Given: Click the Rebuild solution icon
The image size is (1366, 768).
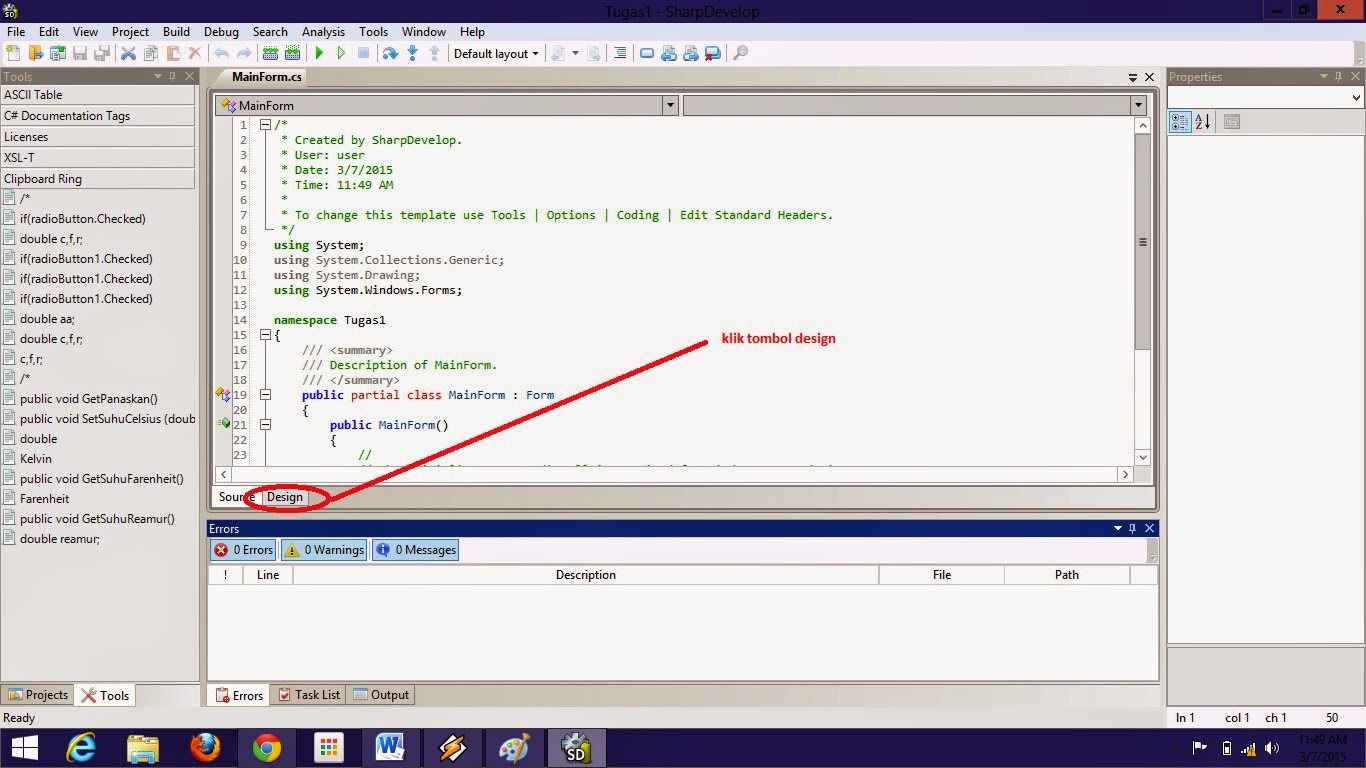Looking at the screenshot, I should (x=292, y=53).
